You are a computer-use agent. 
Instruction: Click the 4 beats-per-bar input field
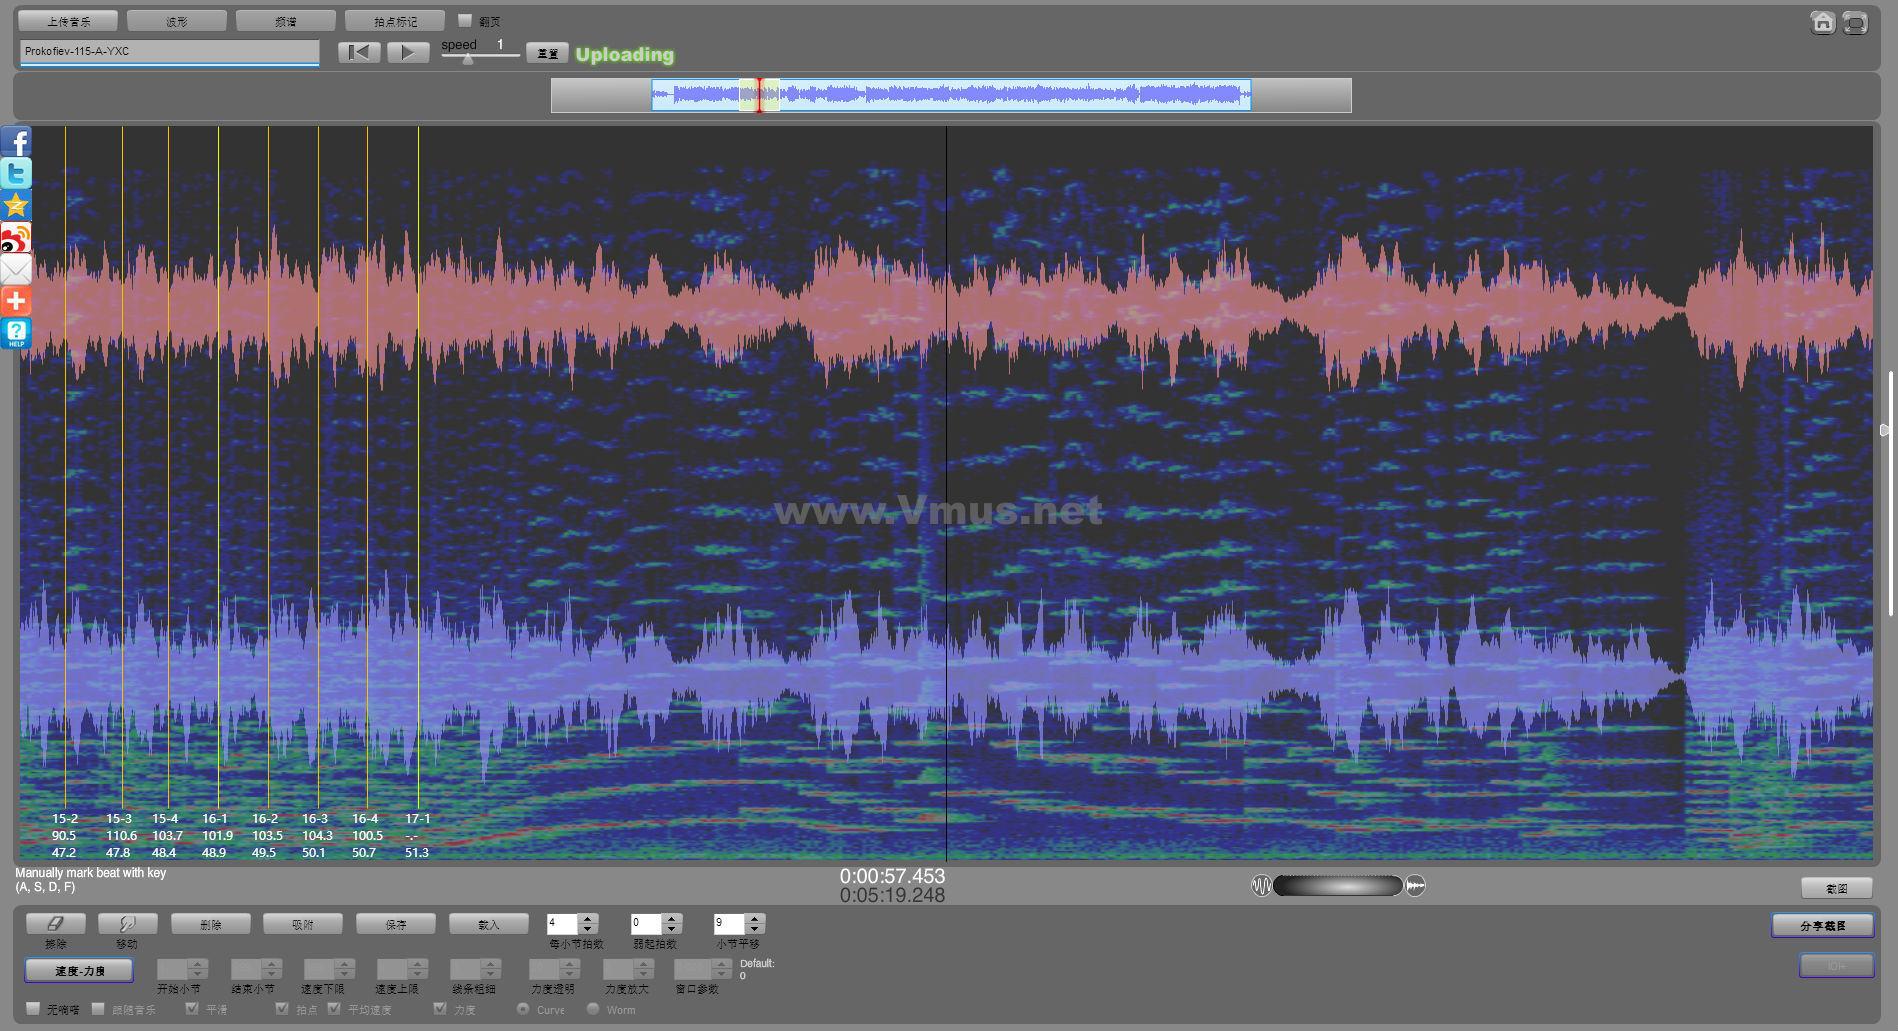coord(563,924)
